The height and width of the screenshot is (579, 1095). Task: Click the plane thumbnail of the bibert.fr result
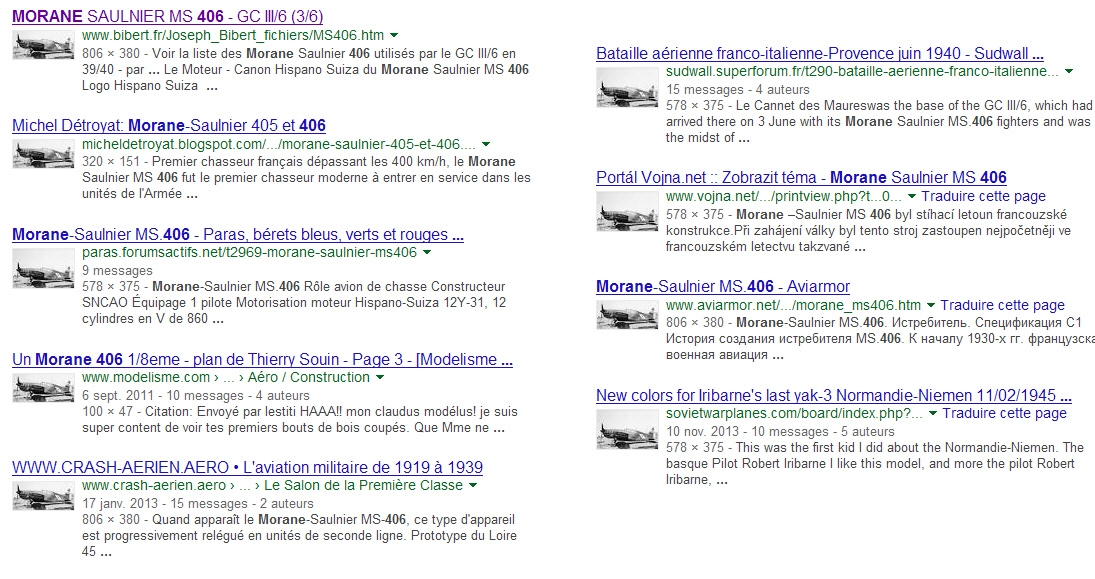point(43,45)
